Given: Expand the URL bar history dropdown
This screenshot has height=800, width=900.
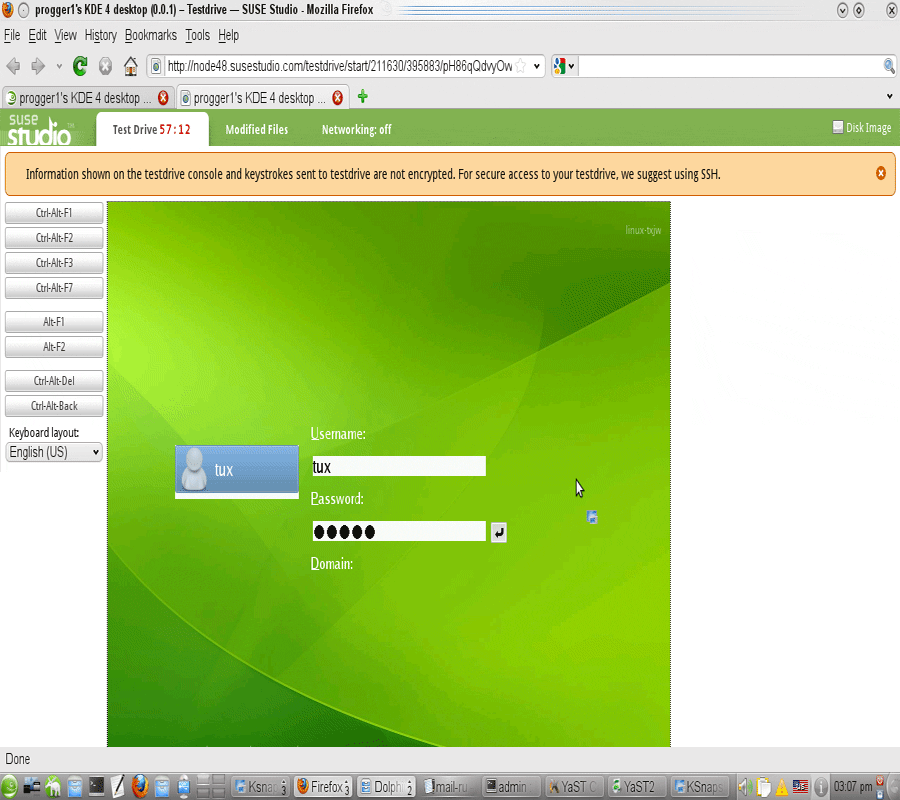Looking at the screenshot, I should pos(537,66).
